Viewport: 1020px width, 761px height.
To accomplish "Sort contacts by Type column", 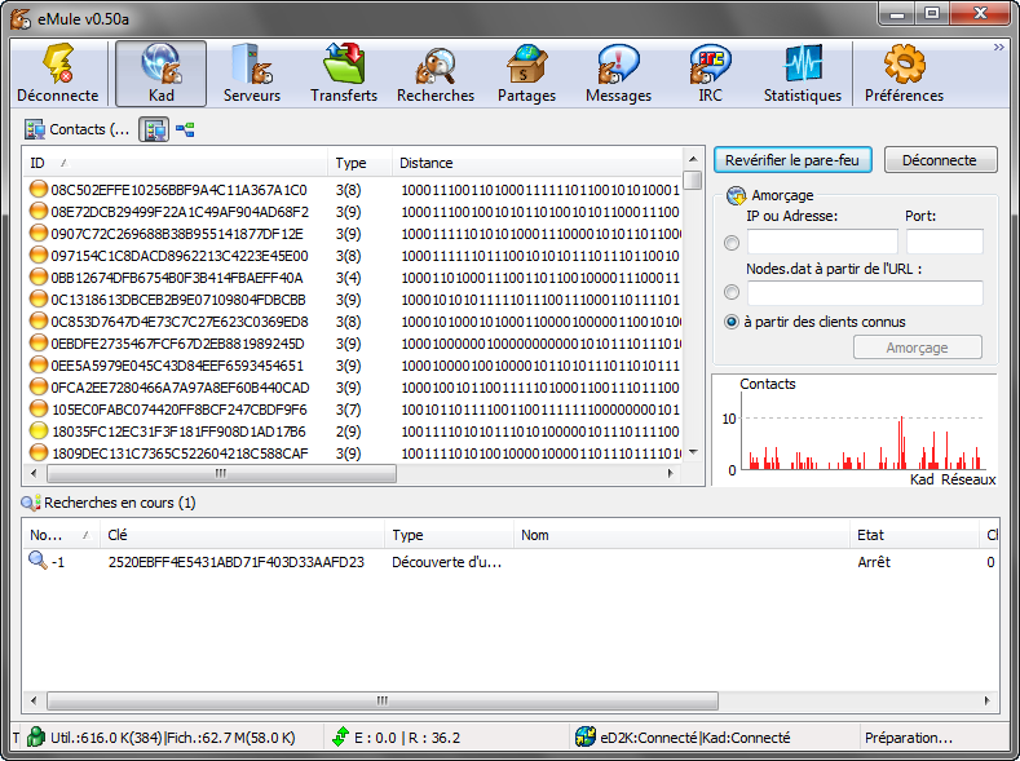I will (360, 163).
